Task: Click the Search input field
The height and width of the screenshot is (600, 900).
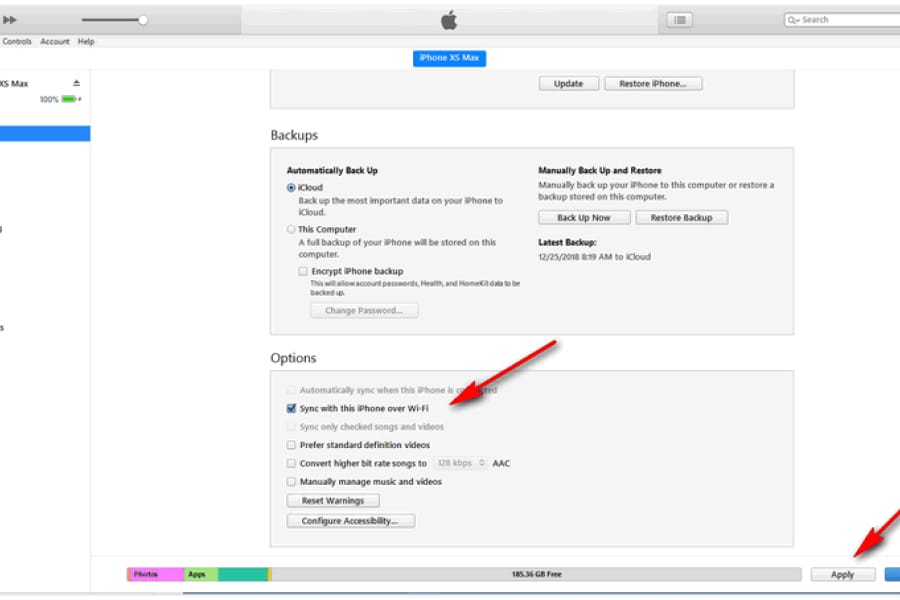Action: [842, 20]
